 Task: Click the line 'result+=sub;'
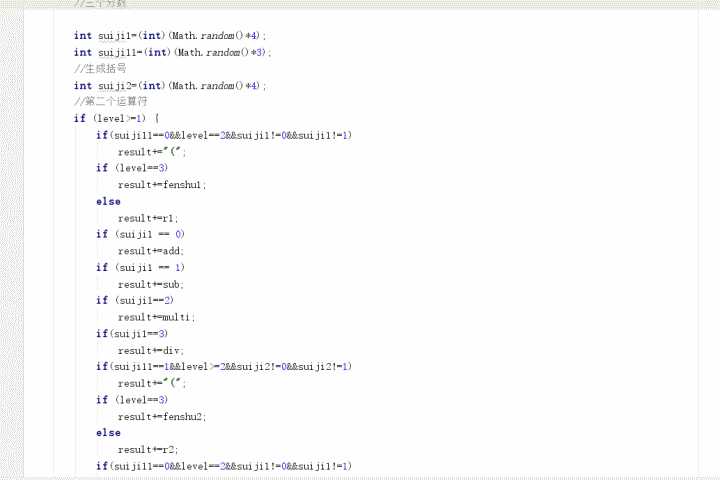[x=151, y=284]
